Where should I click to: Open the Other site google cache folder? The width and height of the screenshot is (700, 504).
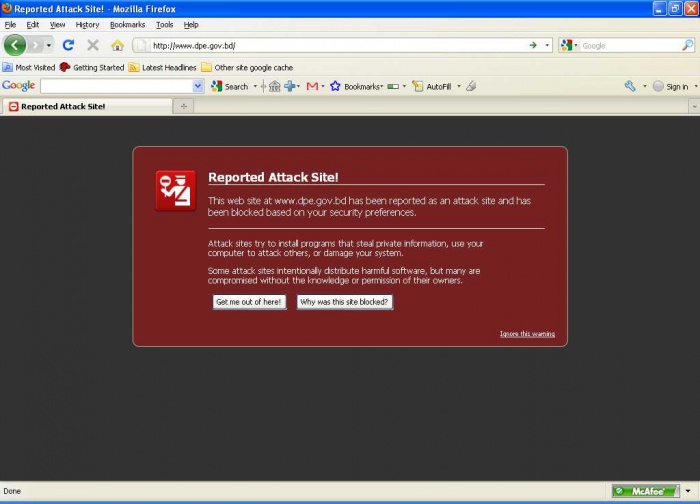coord(247,68)
